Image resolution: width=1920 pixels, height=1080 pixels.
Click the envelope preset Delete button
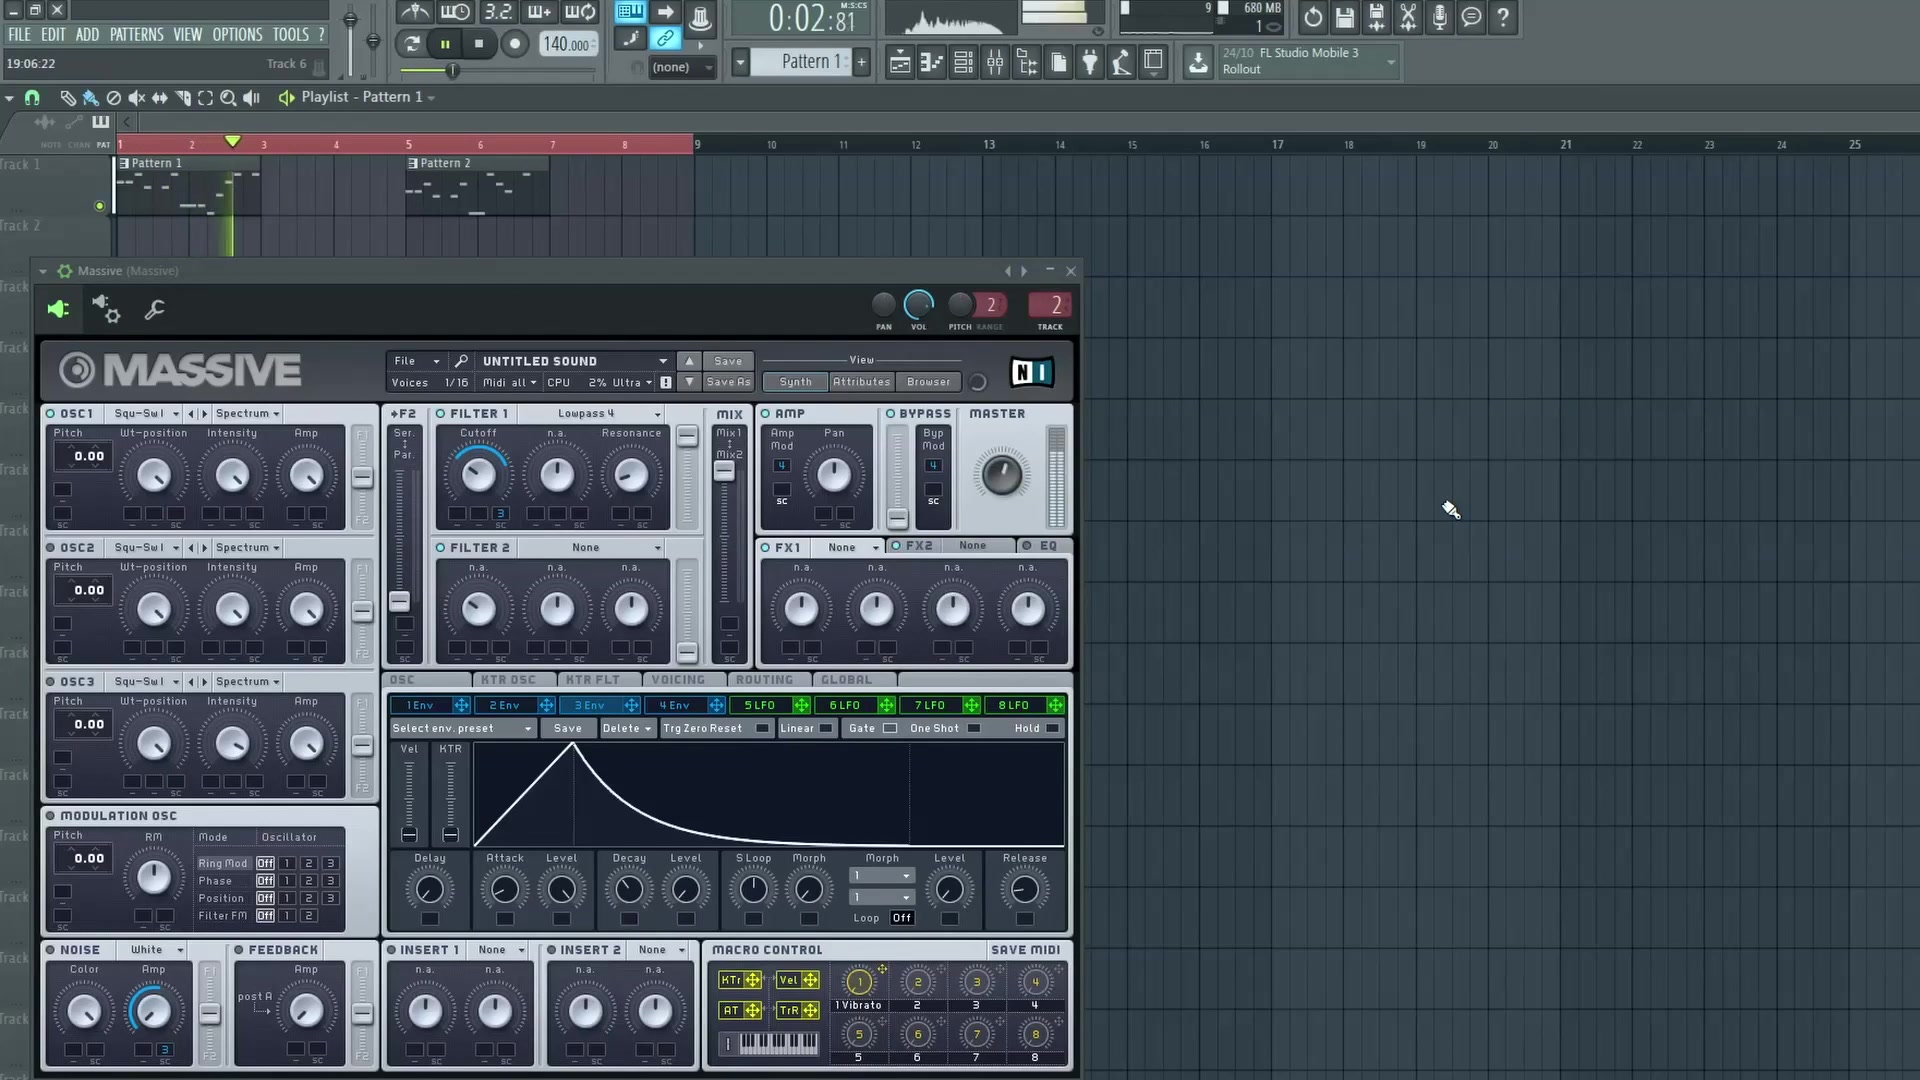626,728
